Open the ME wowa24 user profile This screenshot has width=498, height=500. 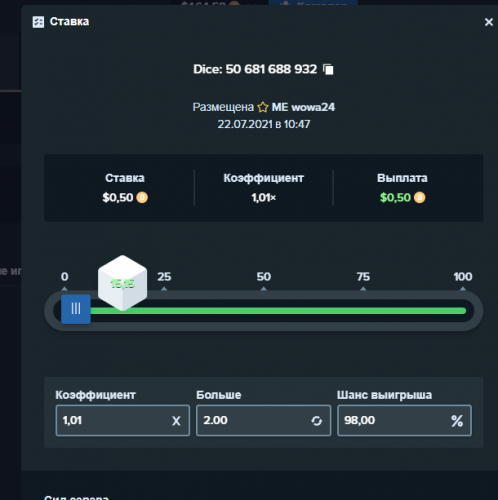[x=303, y=107]
